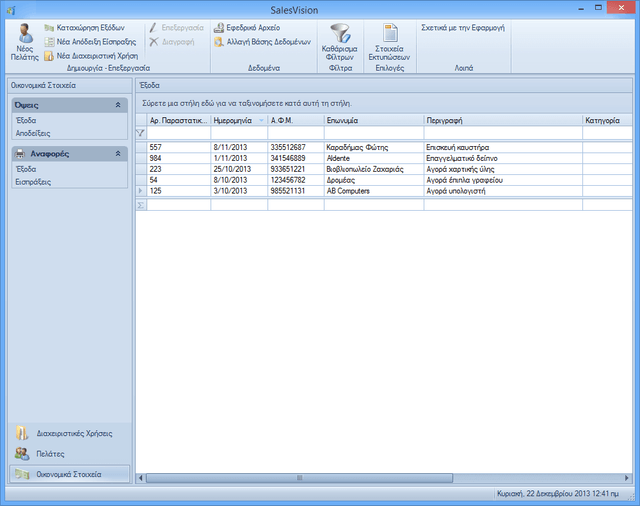Select the Οικονομικά Στοιχεία navigation button
Screen dimensions: 640x506
tap(70, 474)
